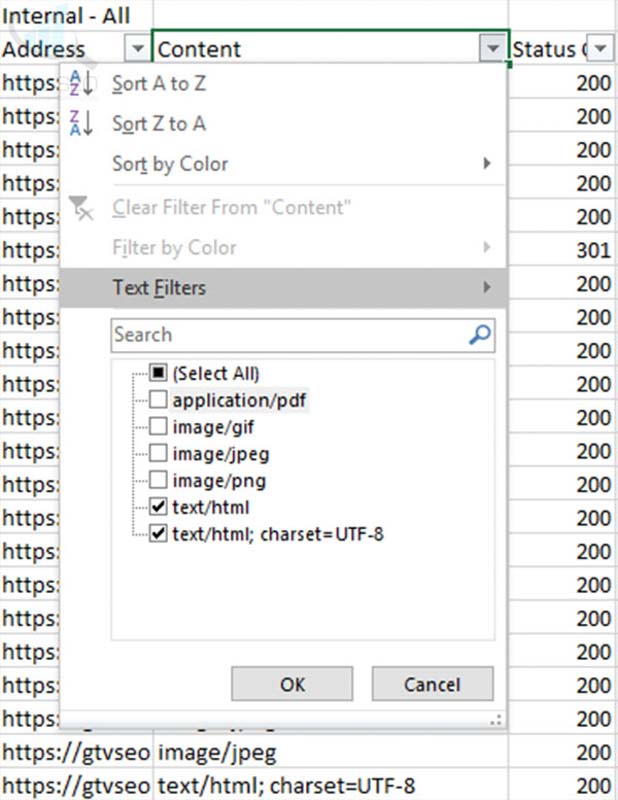Dismiss the filter using Cancel
Image resolution: width=618 pixels, height=800 pixels.
click(x=432, y=684)
